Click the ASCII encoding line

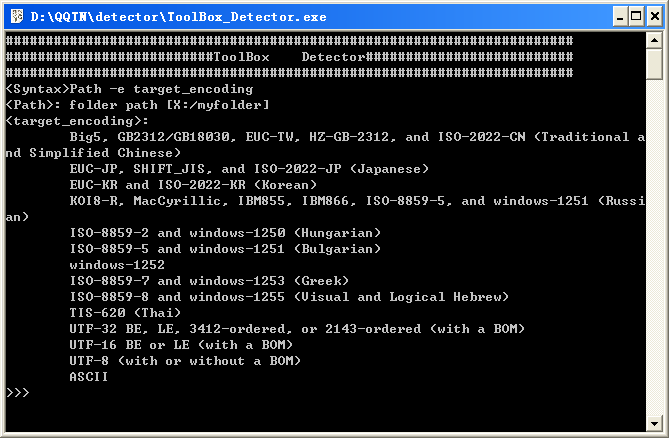coord(89,377)
